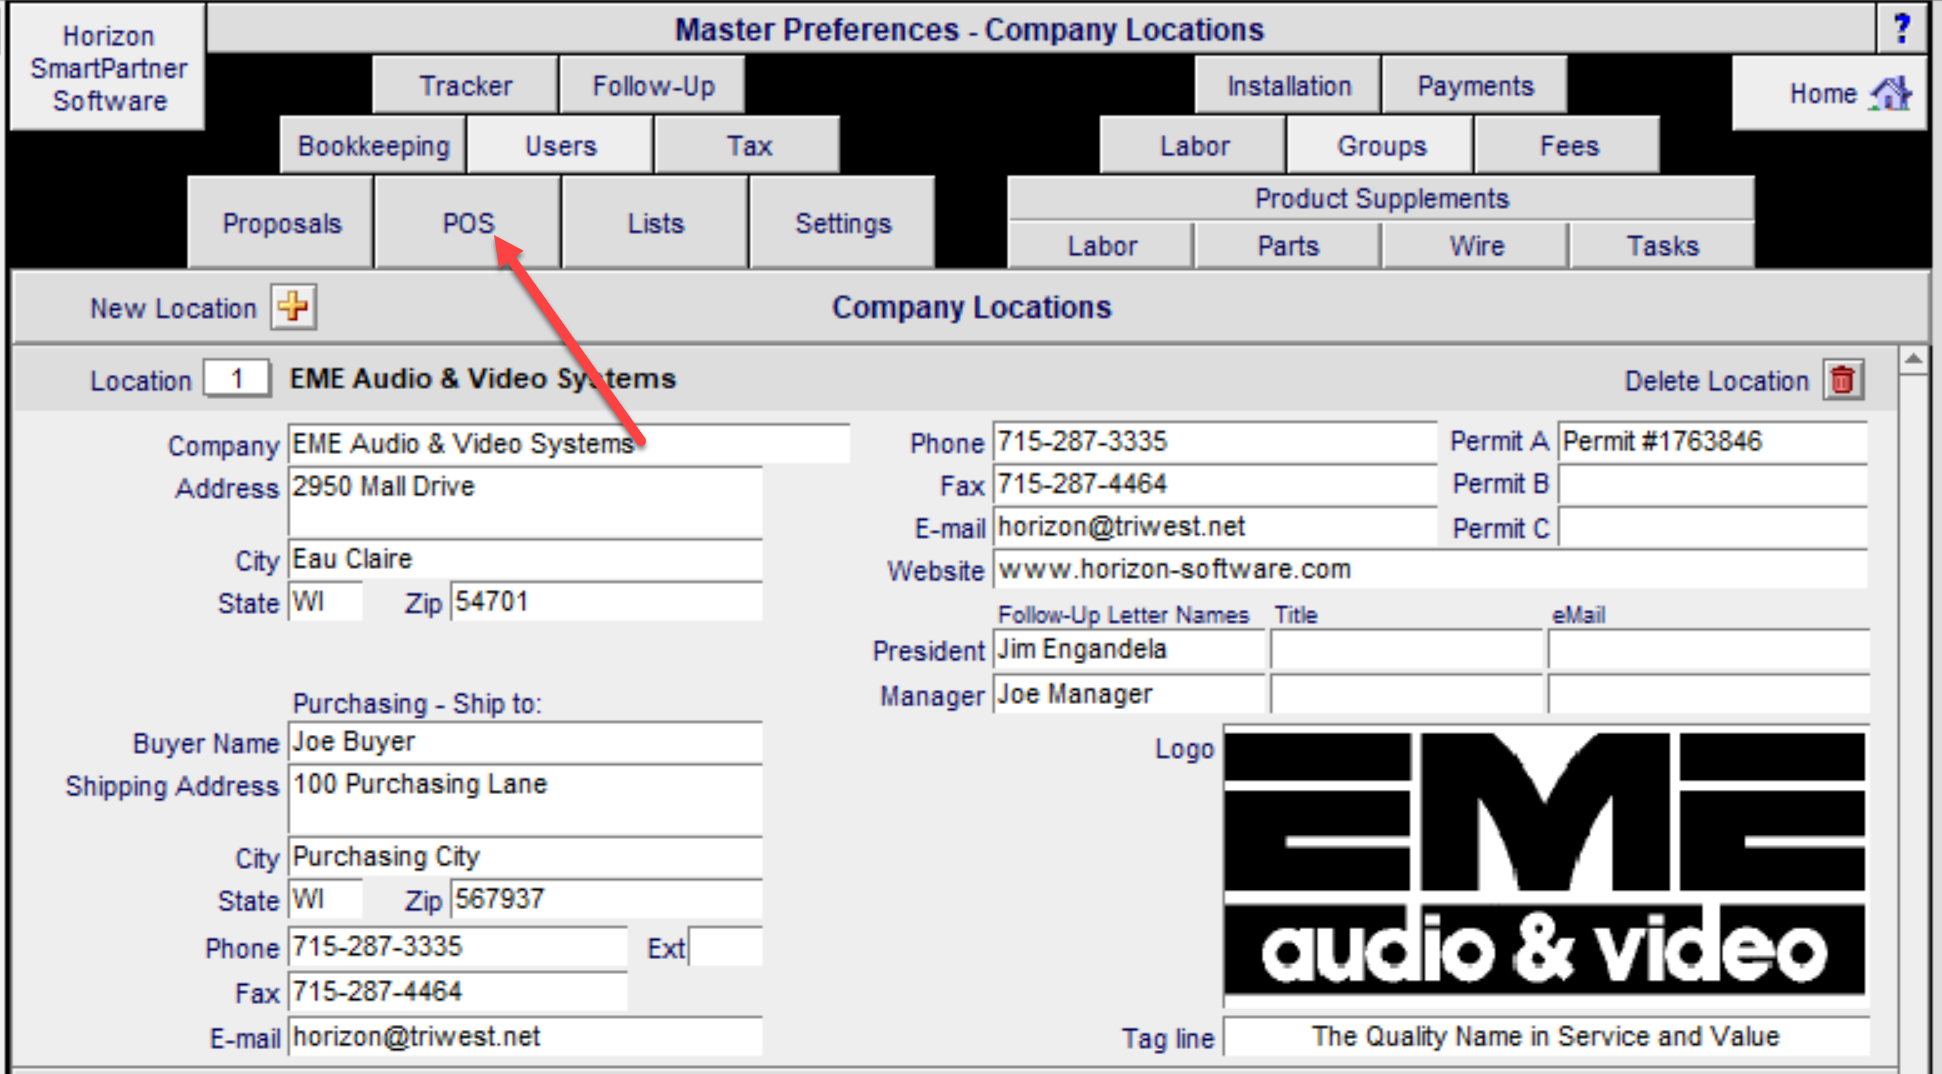Click the company Fax field at top
Image resolution: width=1942 pixels, height=1074 pixels.
1214,485
